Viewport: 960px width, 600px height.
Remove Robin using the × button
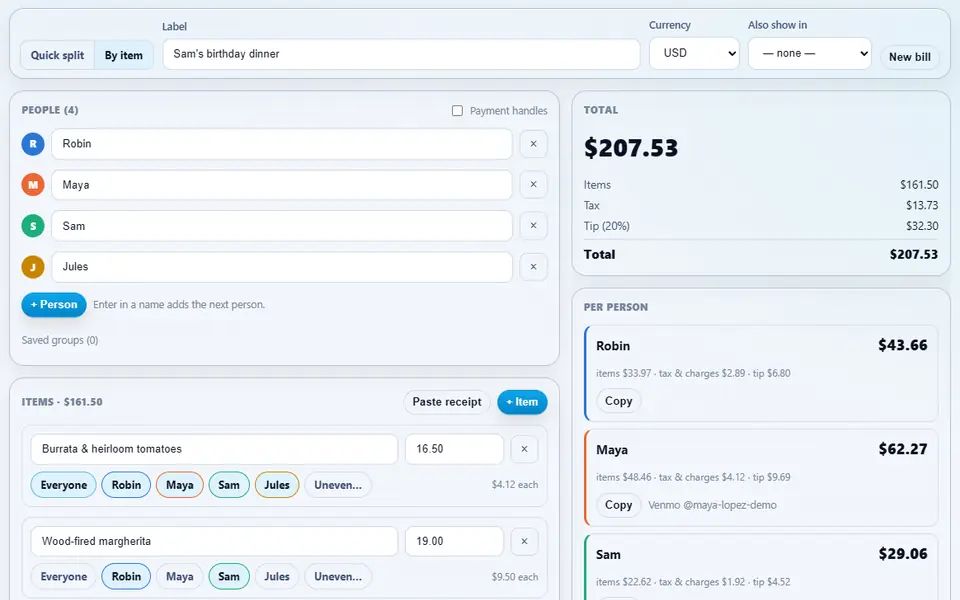(x=533, y=144)
